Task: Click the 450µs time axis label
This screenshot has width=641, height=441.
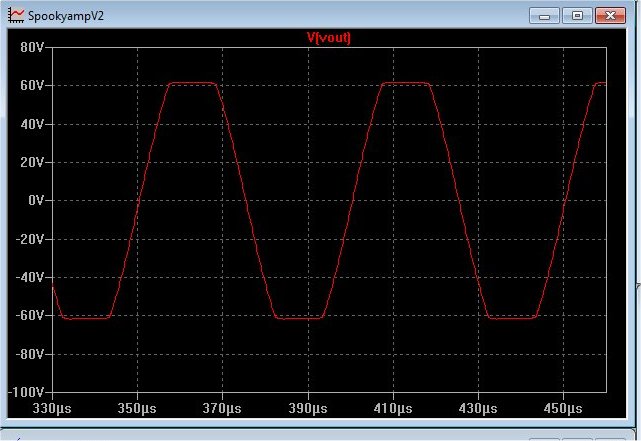Action: click(x=563, y=408)
